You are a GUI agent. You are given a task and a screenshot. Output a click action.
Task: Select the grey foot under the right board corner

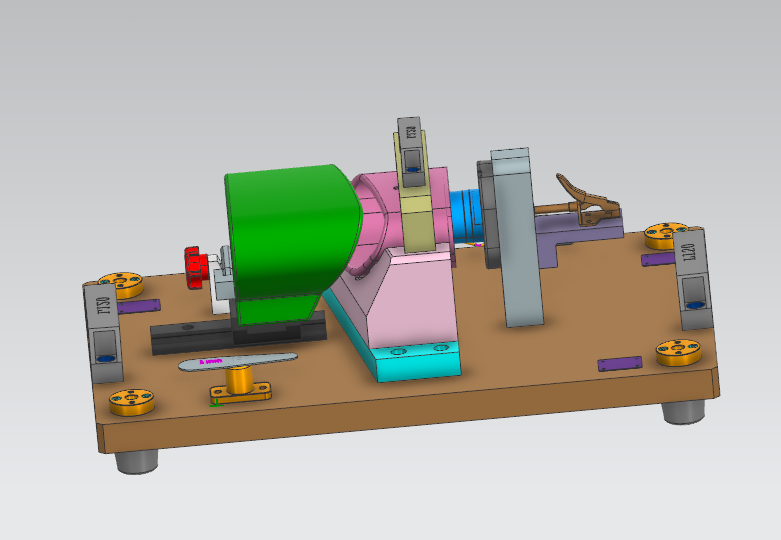point(683,412)
